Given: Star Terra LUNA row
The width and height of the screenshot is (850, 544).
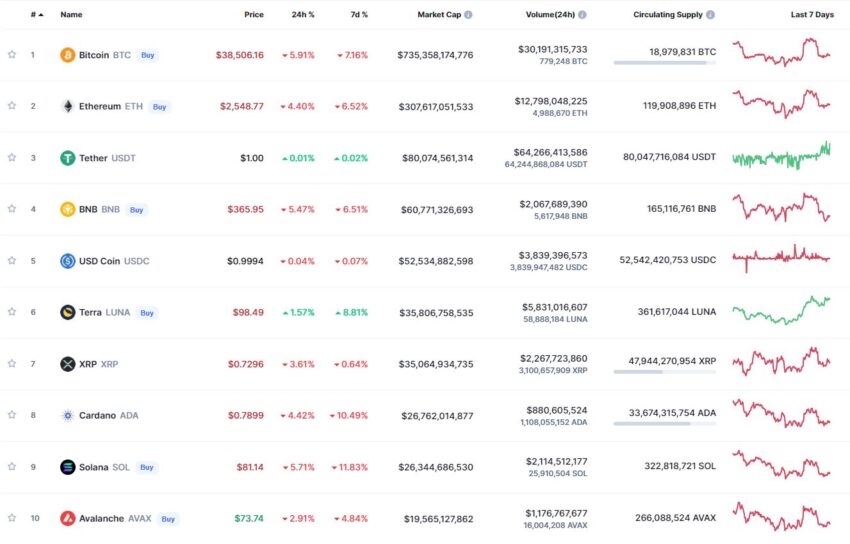Looking at the screenshot, I should pos(12,312).
